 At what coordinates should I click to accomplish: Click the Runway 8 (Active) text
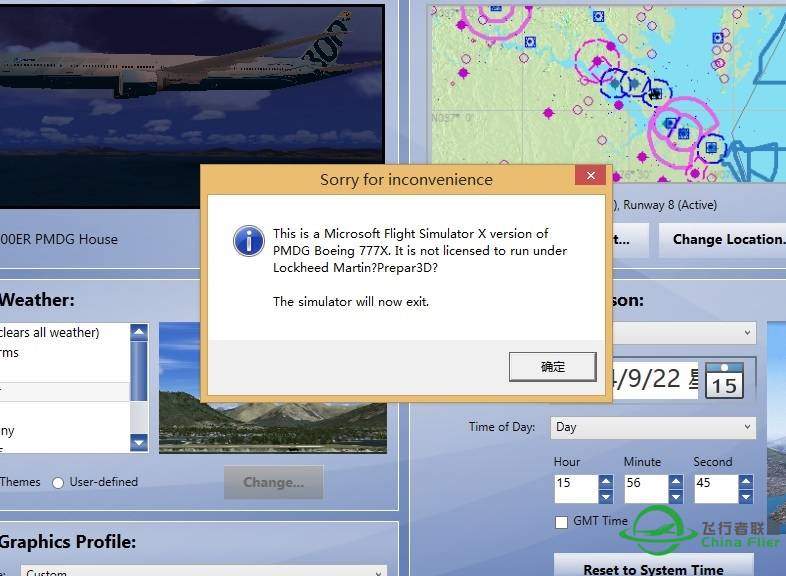click(x=670, y=205)
